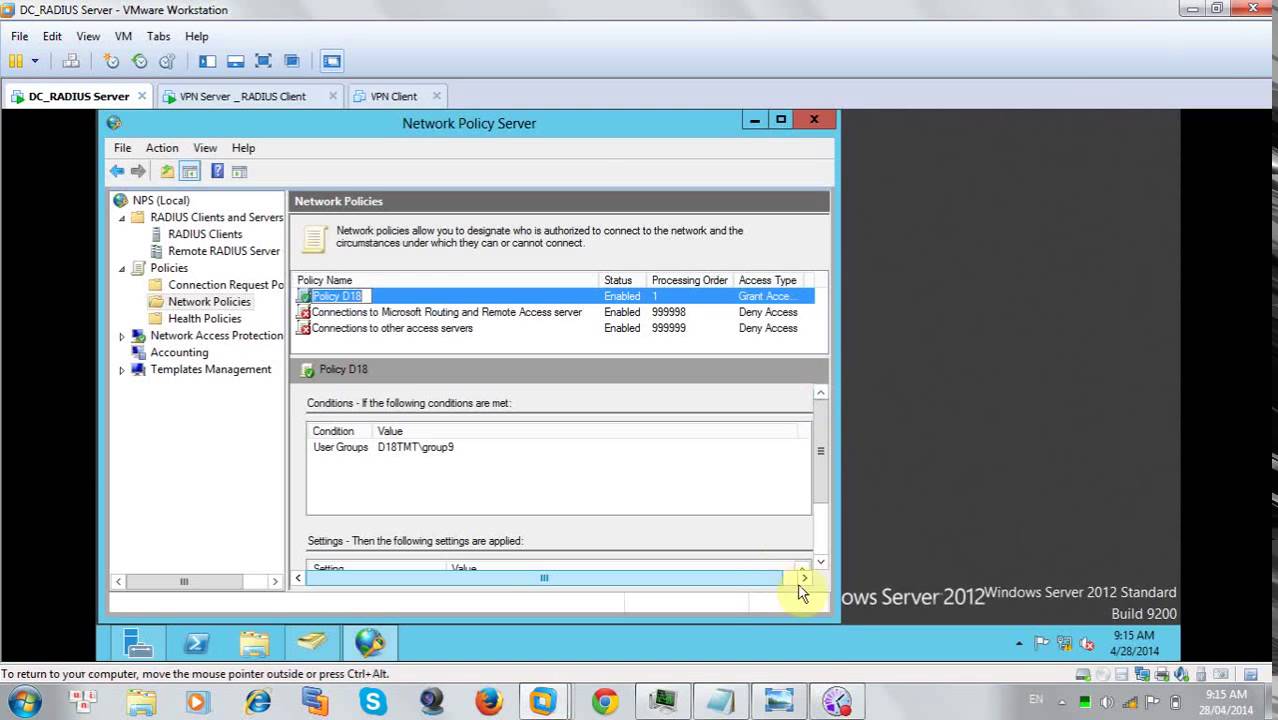The image size is (1278, 720).
Task: Click the up arrow of details pane scrollbar
Action: tap(821, 392)
